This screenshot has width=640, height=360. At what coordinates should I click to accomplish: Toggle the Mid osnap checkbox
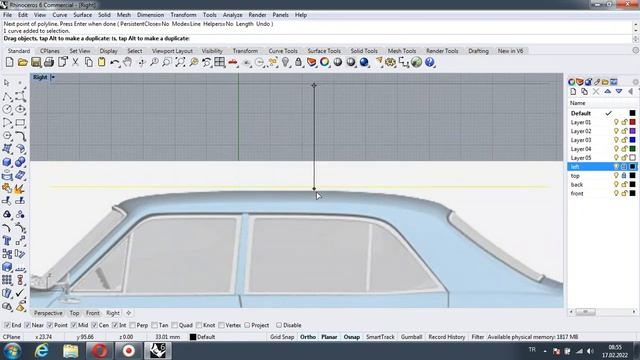[74, 325]
